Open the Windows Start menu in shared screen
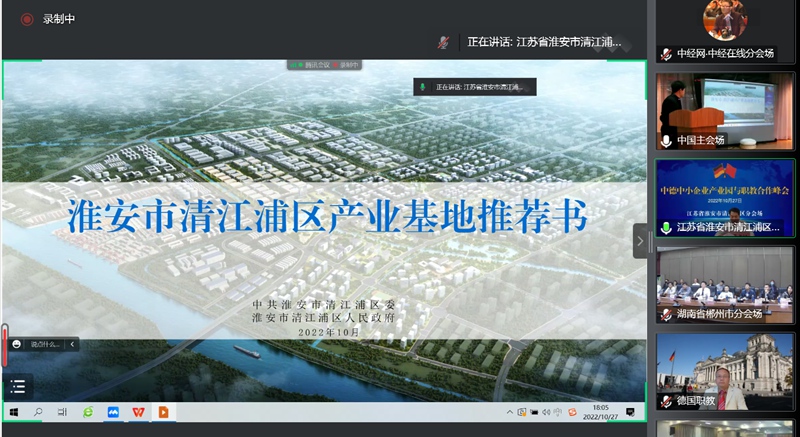This screenshot has width=800, height=437. pyautogui.click(x=14, y=412)
